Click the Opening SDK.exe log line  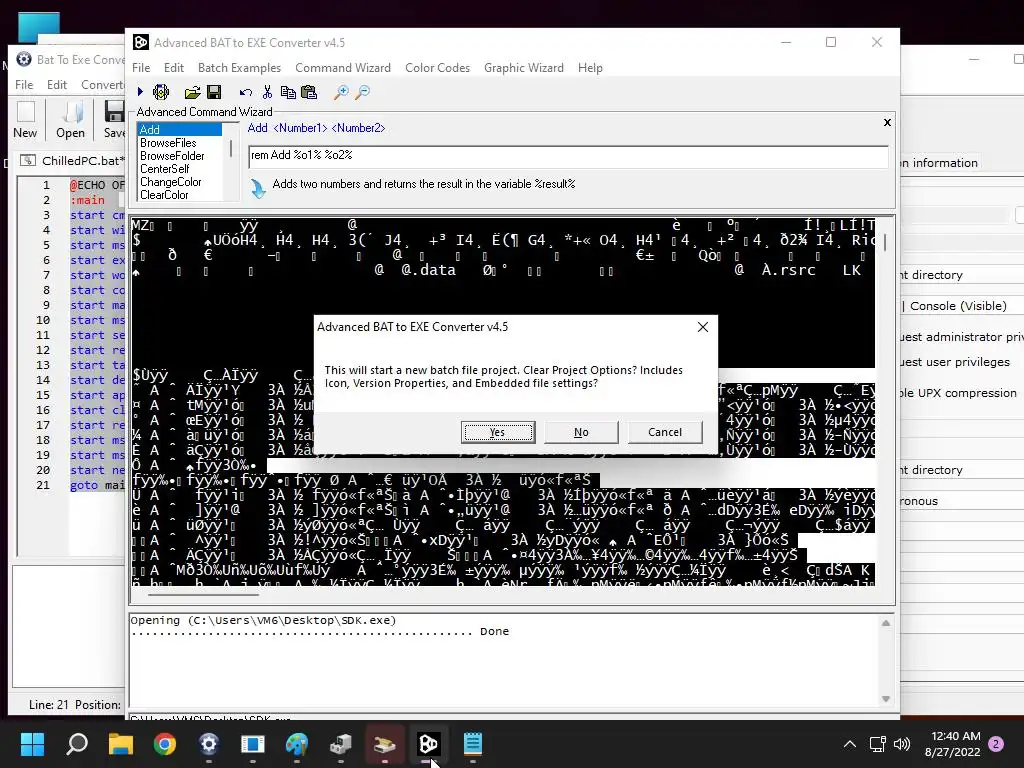tap(263, 620)
